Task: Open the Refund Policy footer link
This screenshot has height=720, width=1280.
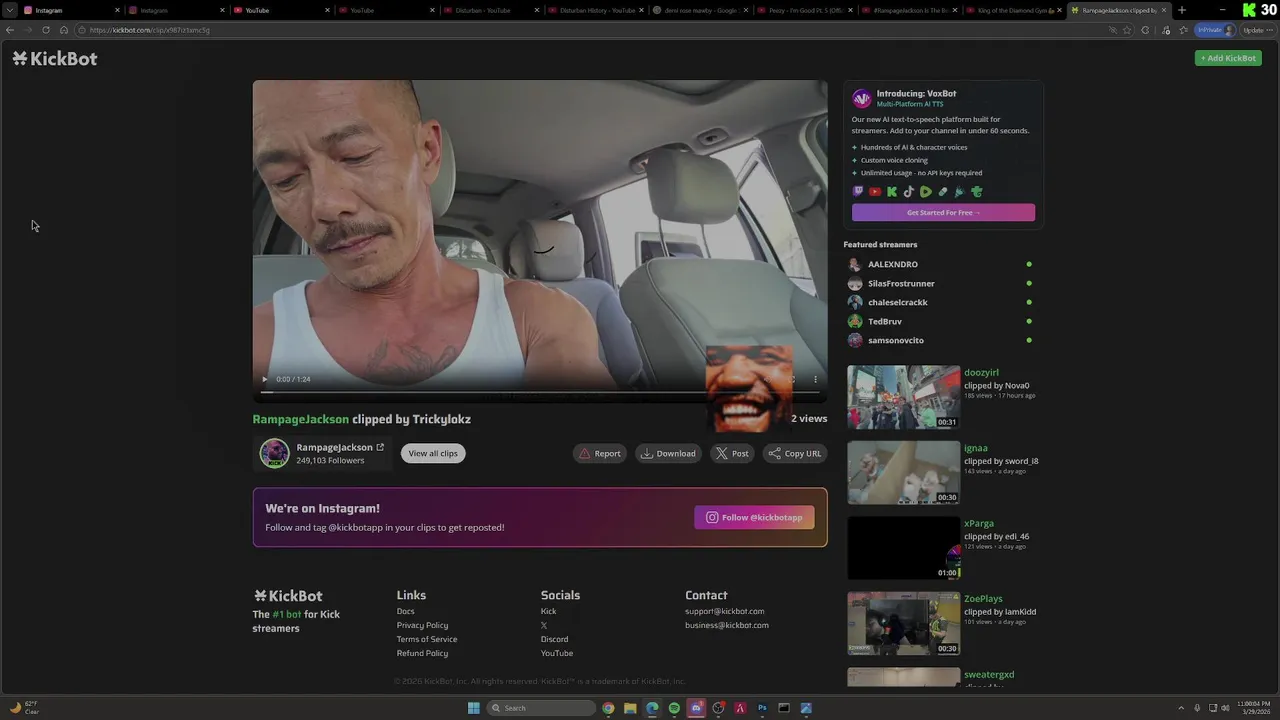Action: (x=422, y=653)
